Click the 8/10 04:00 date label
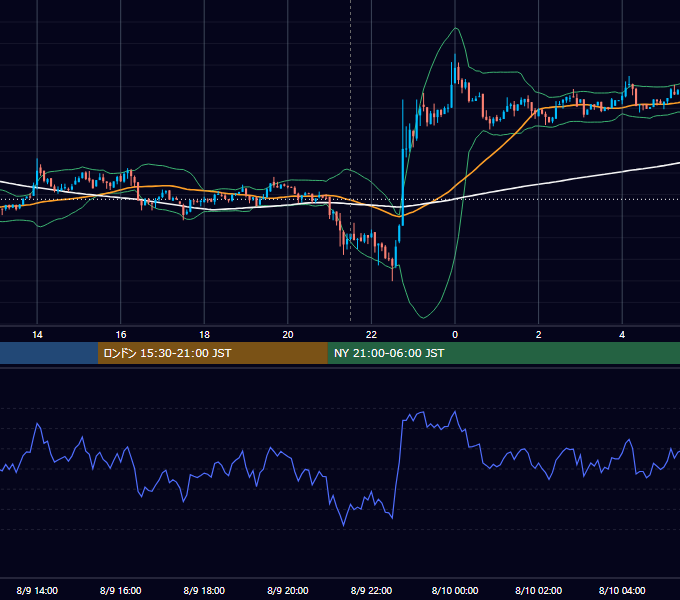 [x=622, y=590]
